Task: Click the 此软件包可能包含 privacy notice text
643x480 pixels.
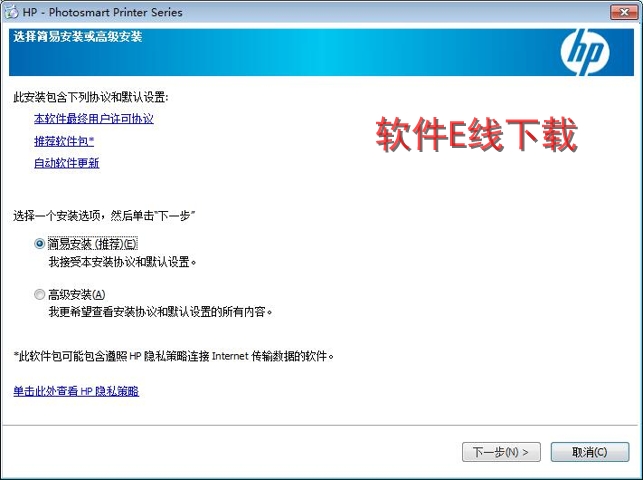Action: coord(173,355)
